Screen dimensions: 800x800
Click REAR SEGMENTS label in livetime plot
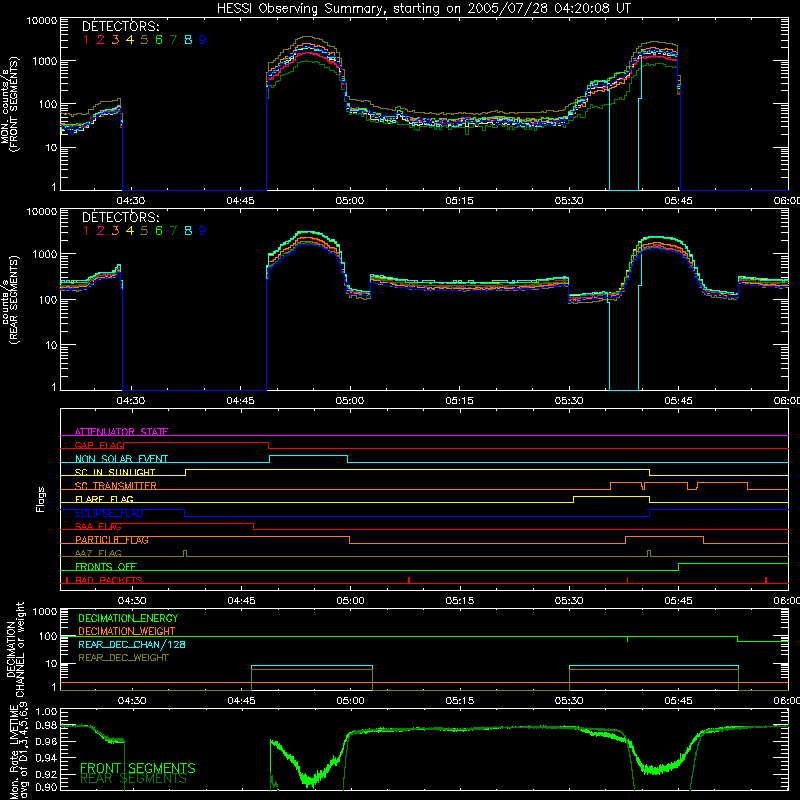click(133, 779)
